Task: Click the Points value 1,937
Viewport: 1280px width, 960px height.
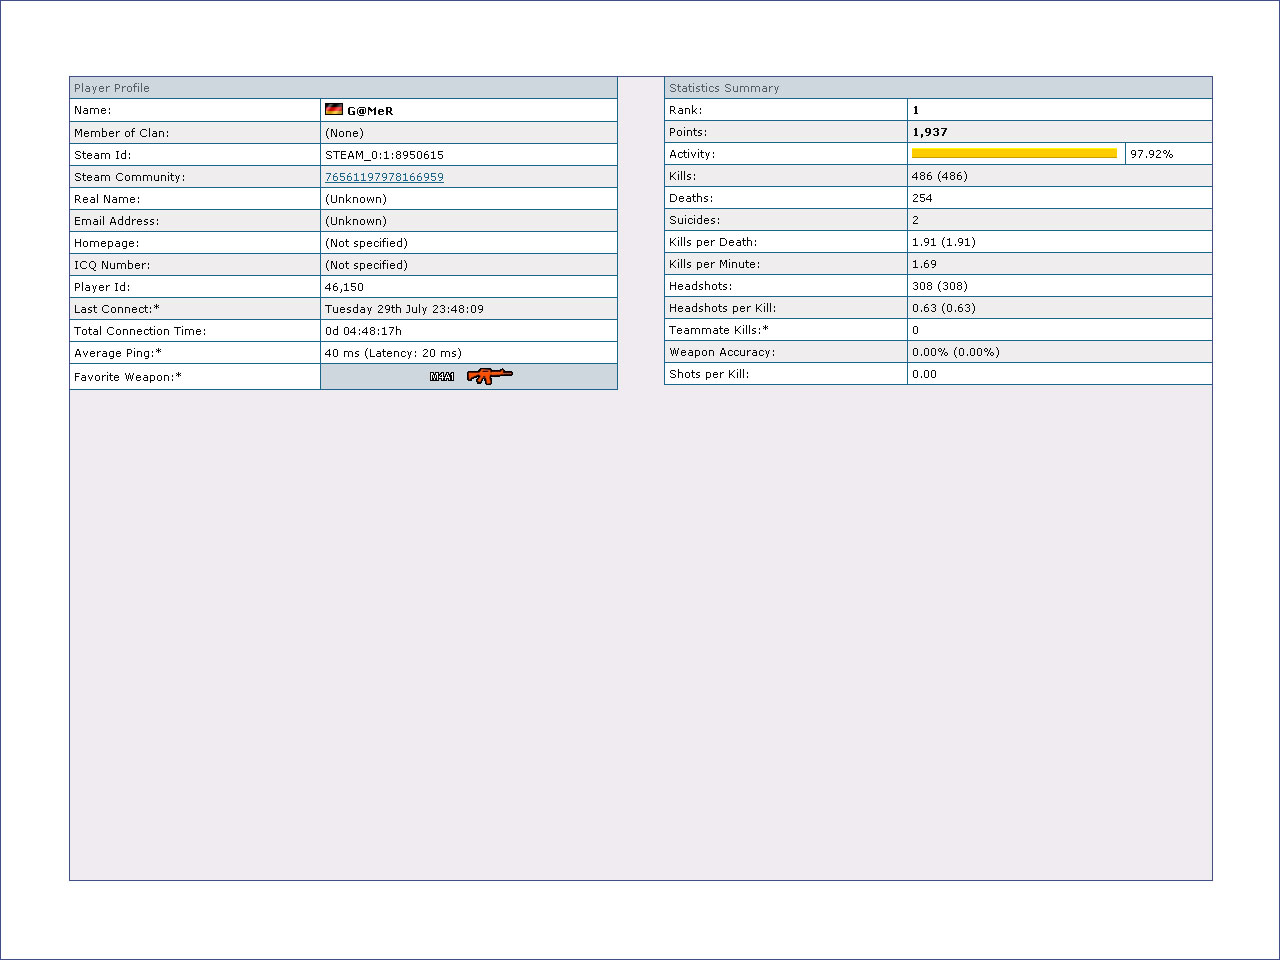Action: pyautogui.click(x=929, y=132)
